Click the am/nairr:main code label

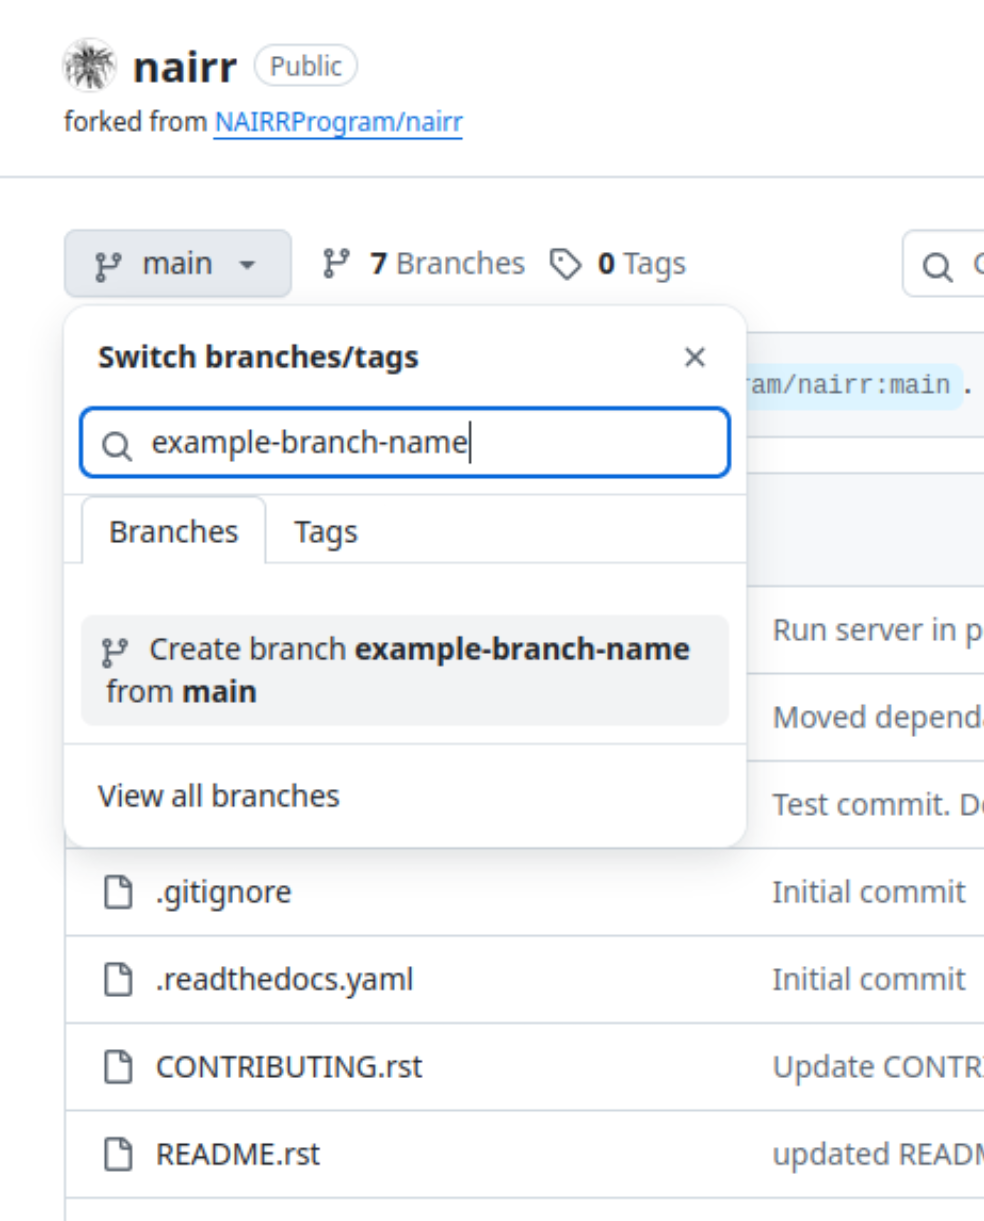click(853, 384)
